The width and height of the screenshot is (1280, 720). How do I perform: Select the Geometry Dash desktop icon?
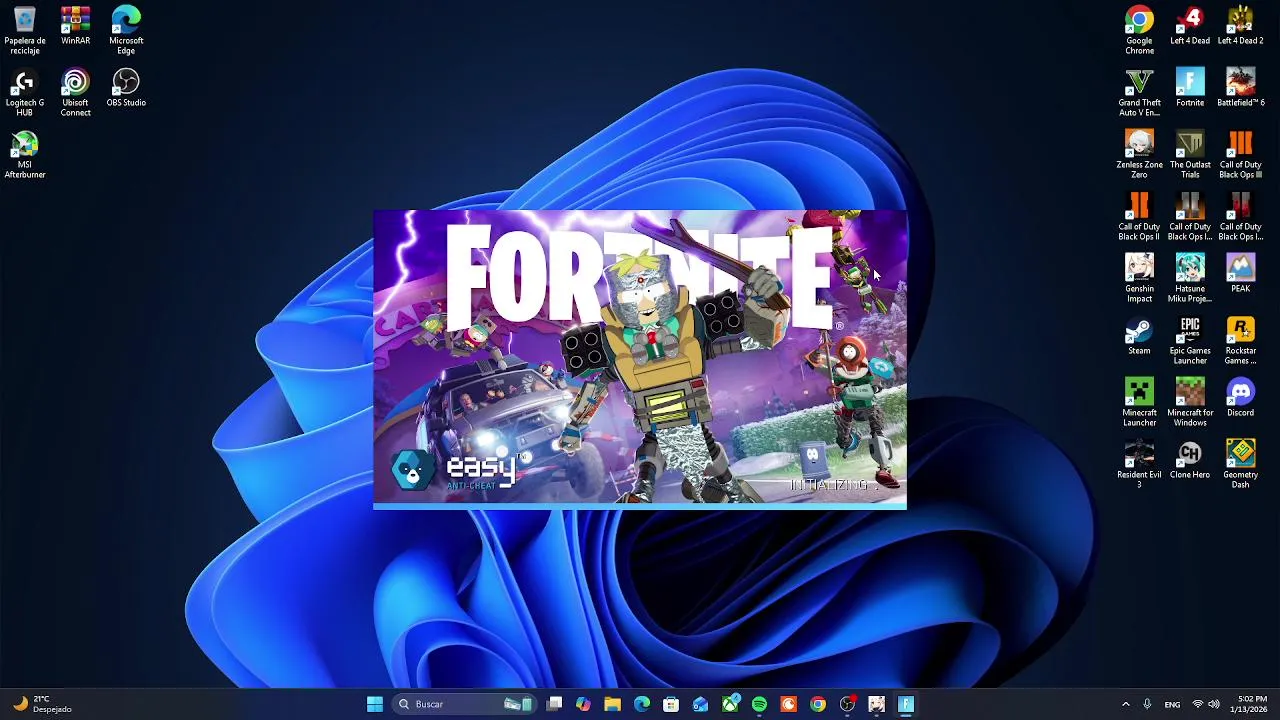click(1240, 464)
